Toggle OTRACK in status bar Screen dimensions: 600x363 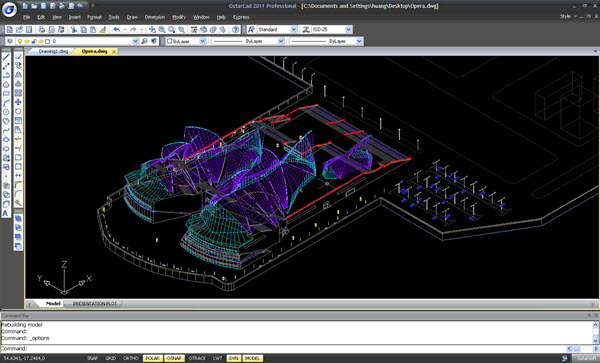197,358
